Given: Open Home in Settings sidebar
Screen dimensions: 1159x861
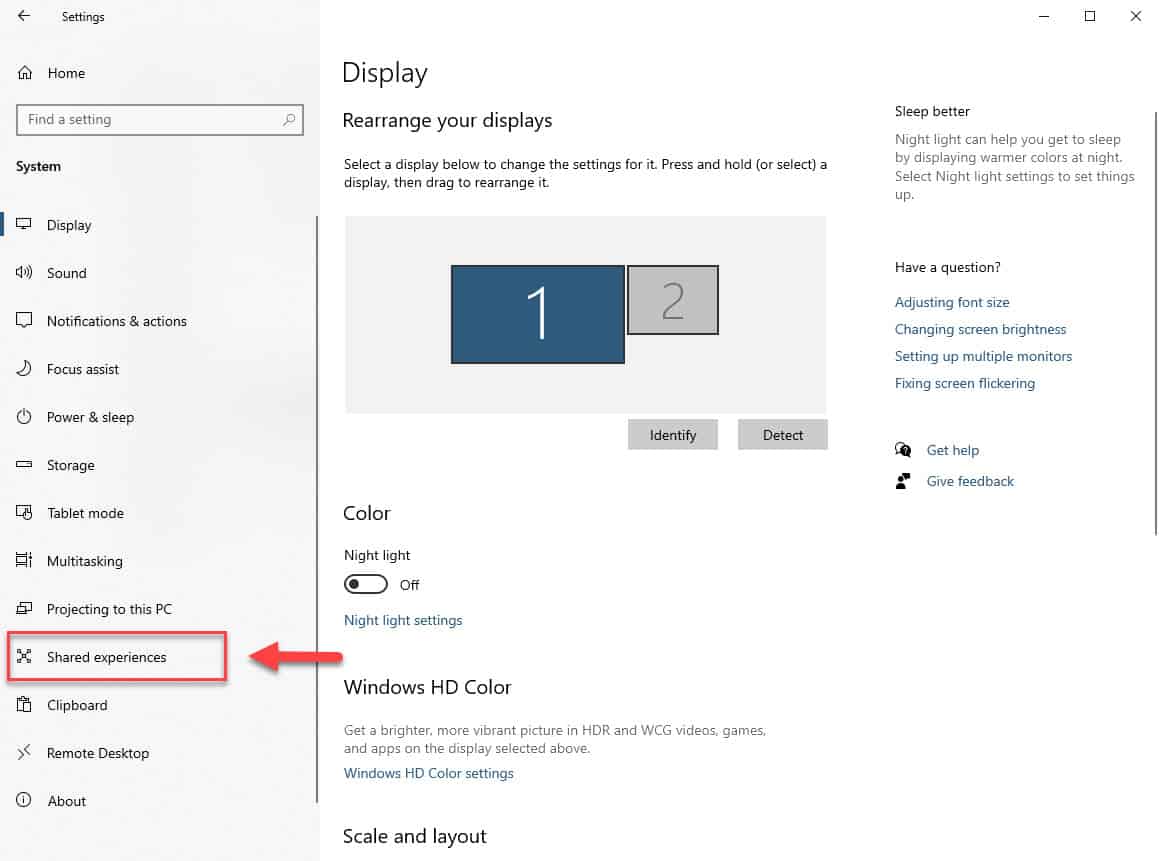Looking at the screenshot, I should pos(66,73).
